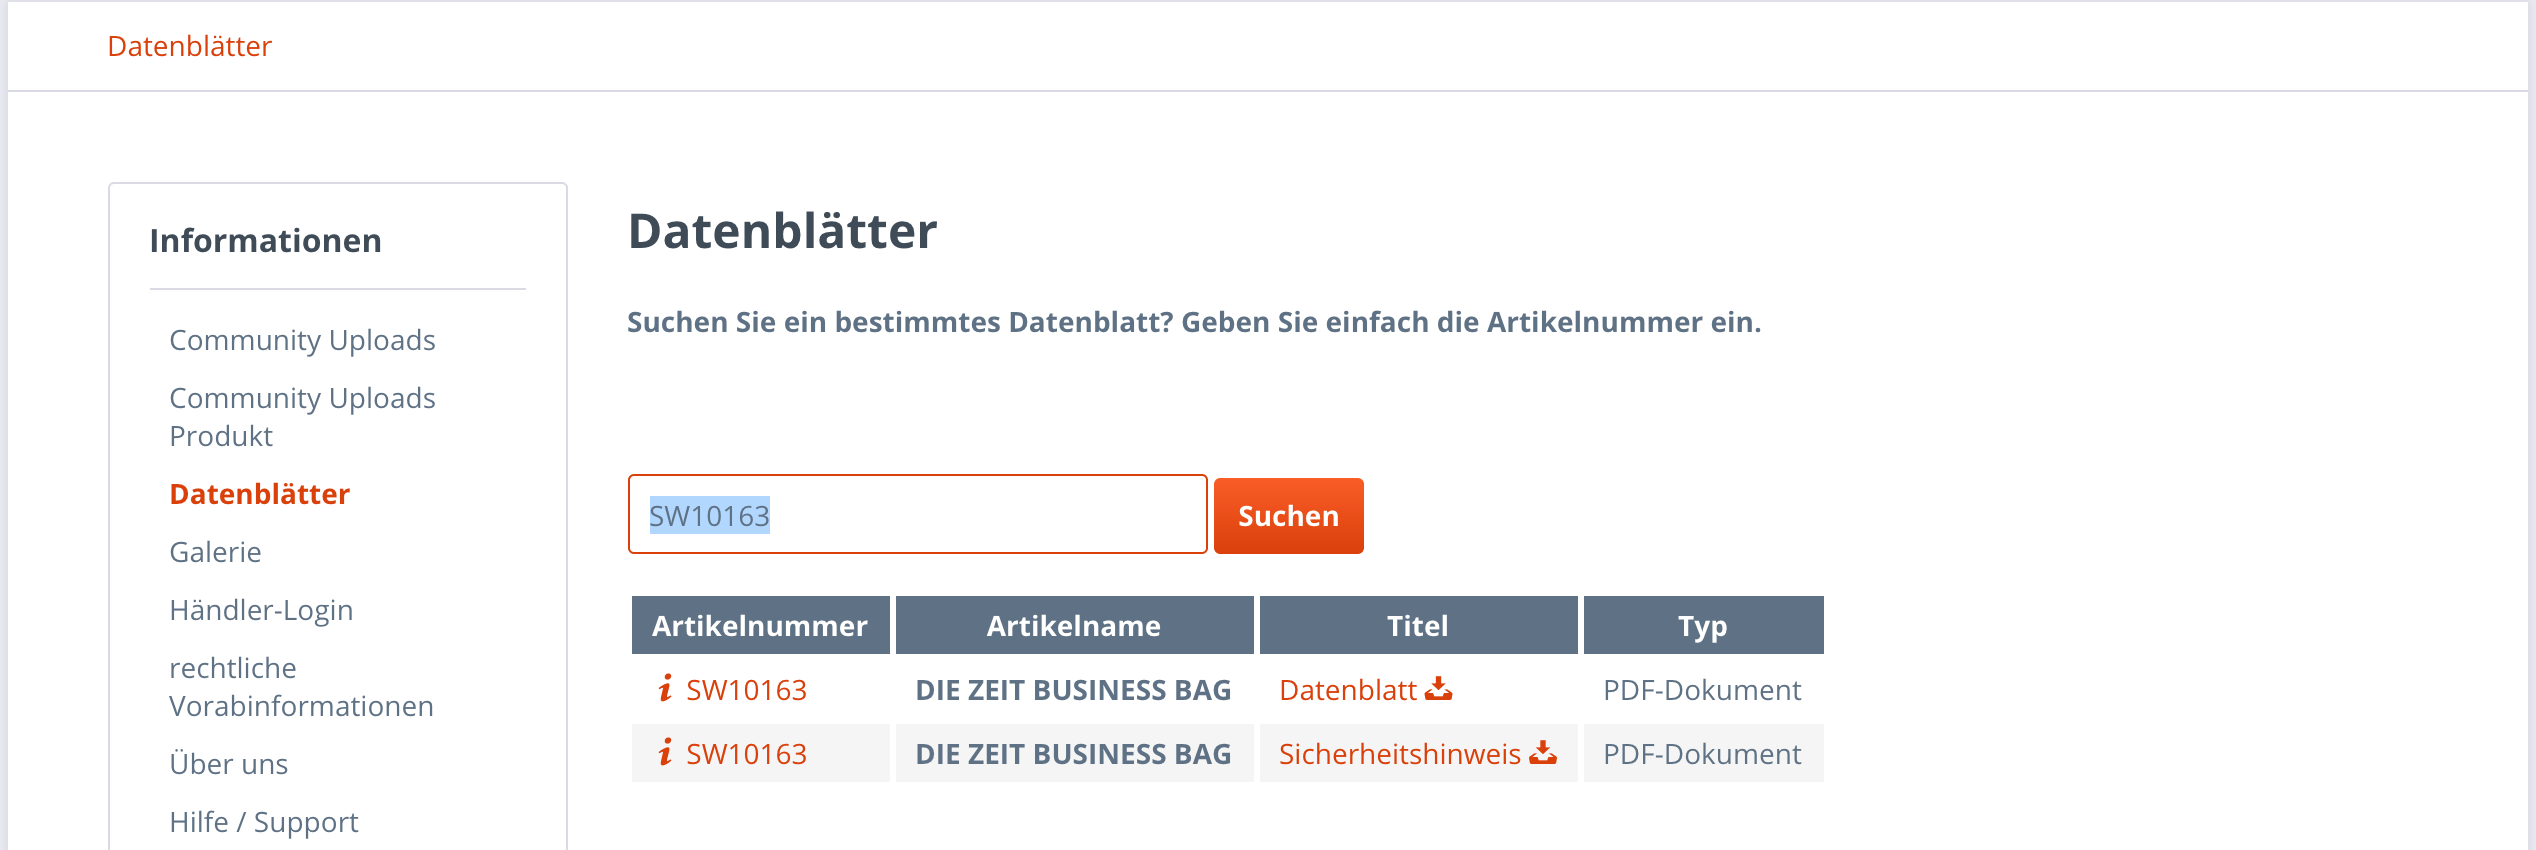Click SW10163 link in second row

click(746, 754)
